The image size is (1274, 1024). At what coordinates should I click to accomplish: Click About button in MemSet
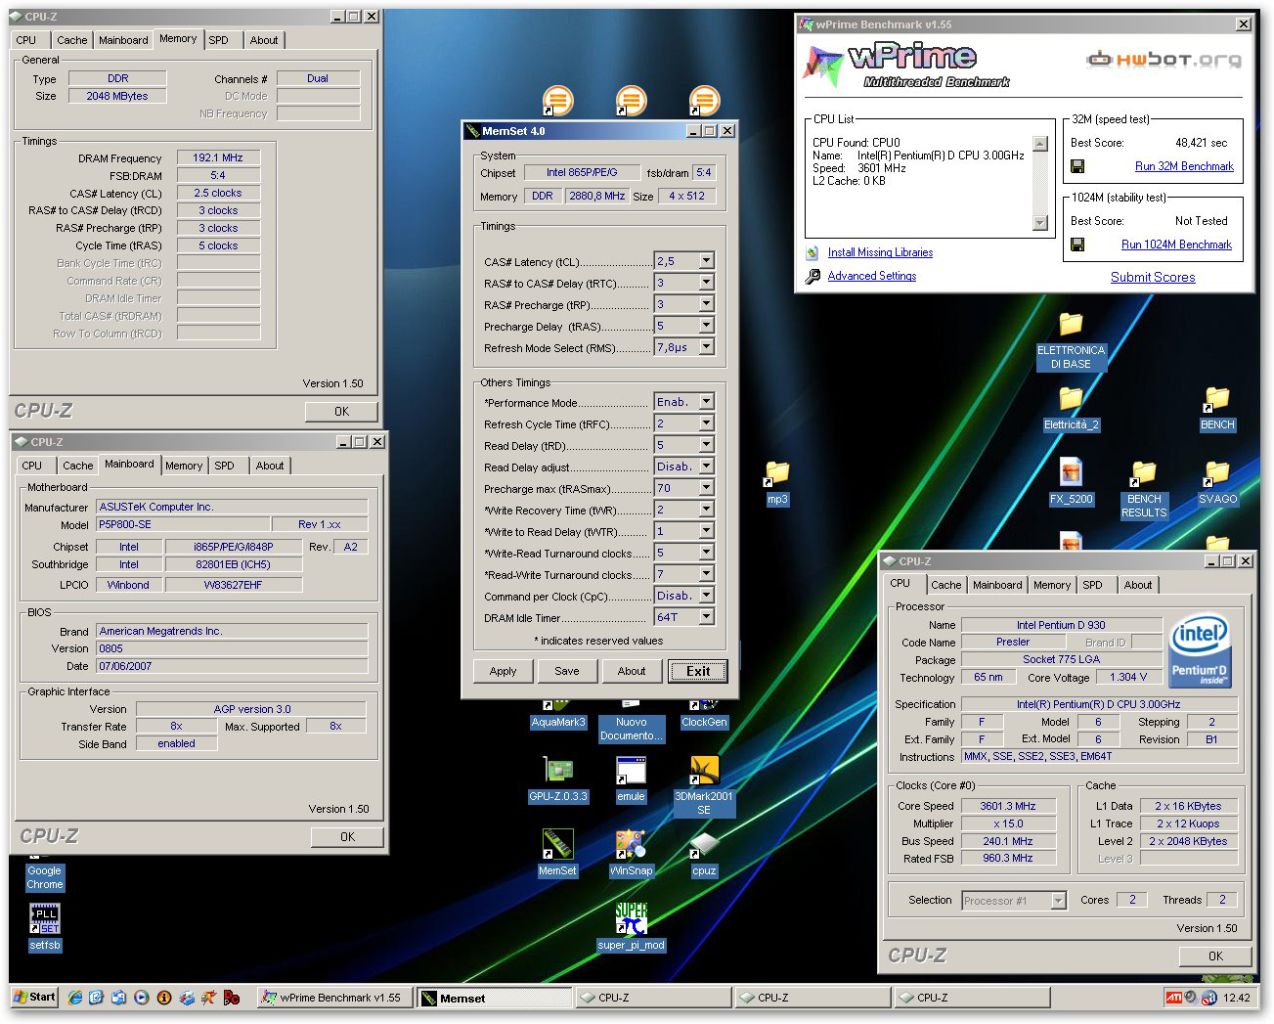(632, 671)
